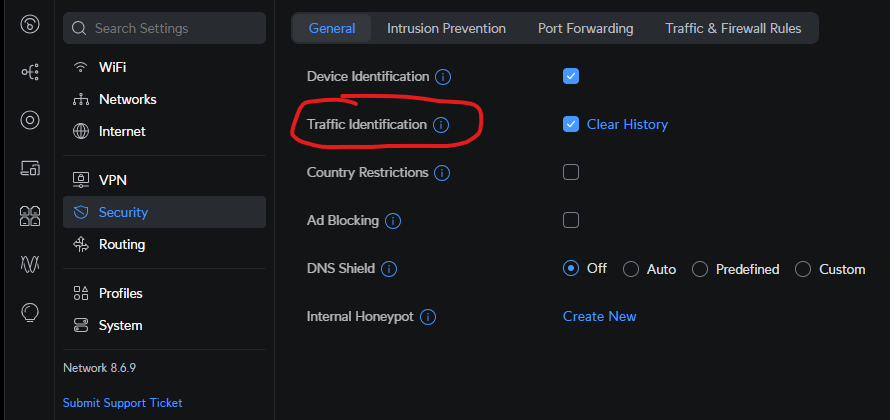
Task: Click the info icon next to DNS Shield
Action: [x=389, y=269]
